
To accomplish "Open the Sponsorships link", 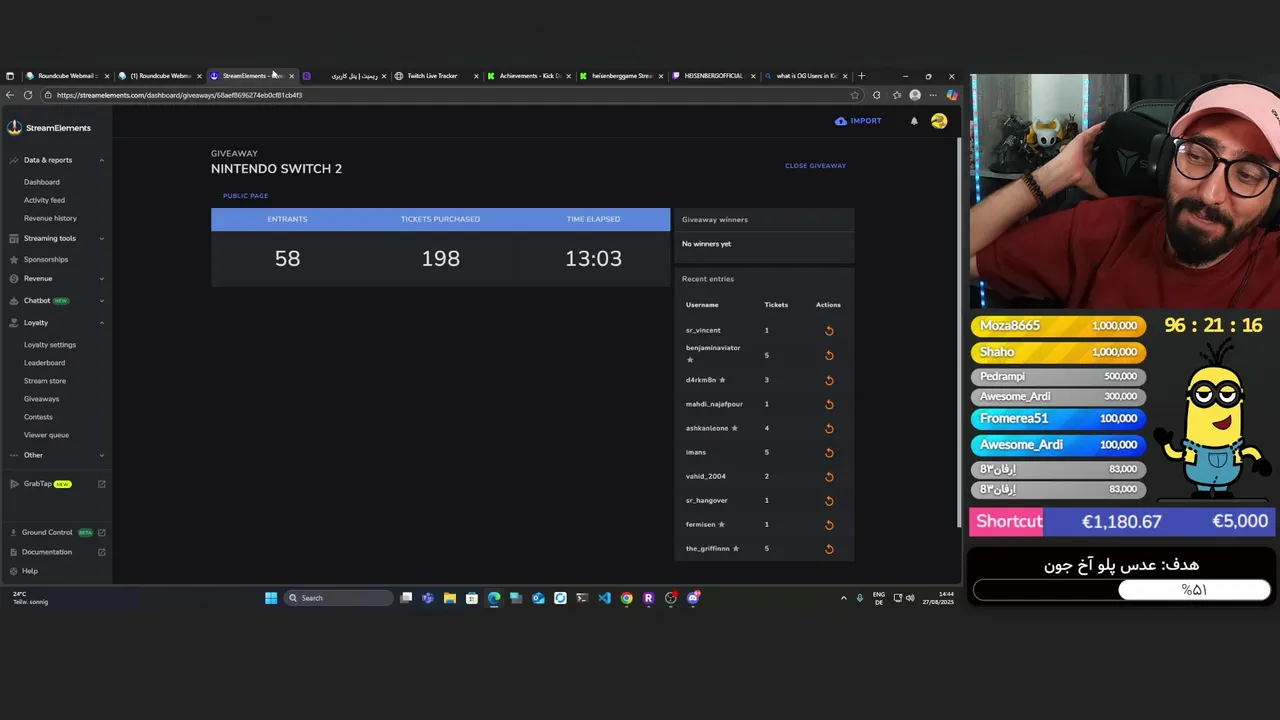I will 46,259.
